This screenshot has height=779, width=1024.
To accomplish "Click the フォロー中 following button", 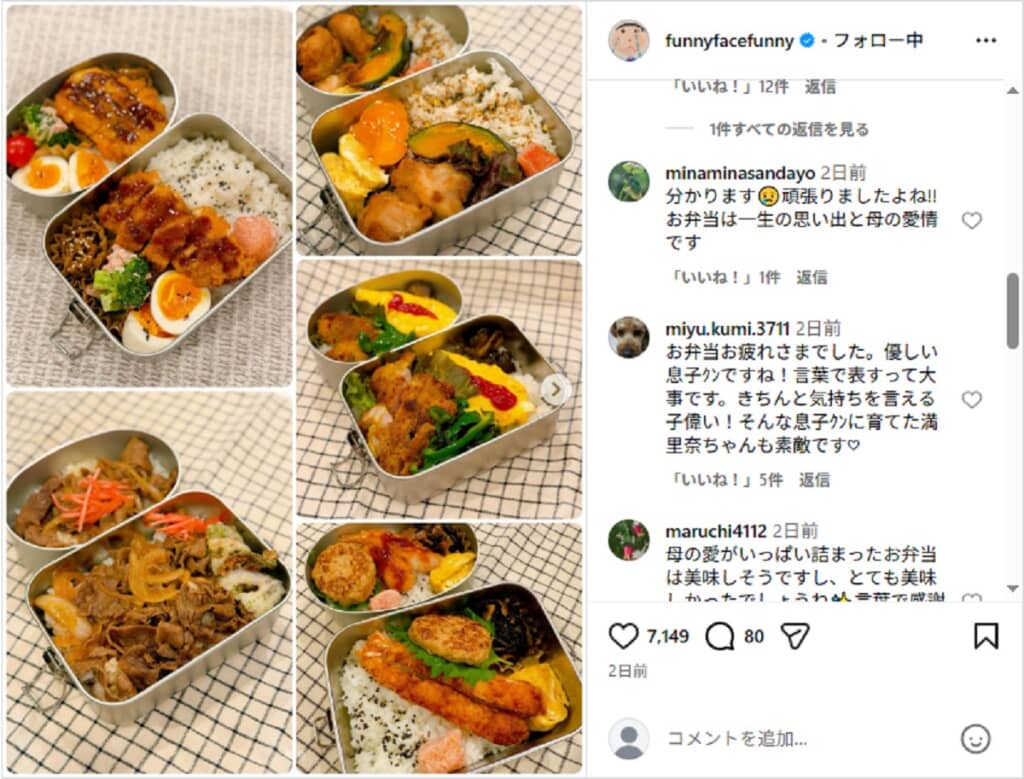I will click(x=878, y=40).
